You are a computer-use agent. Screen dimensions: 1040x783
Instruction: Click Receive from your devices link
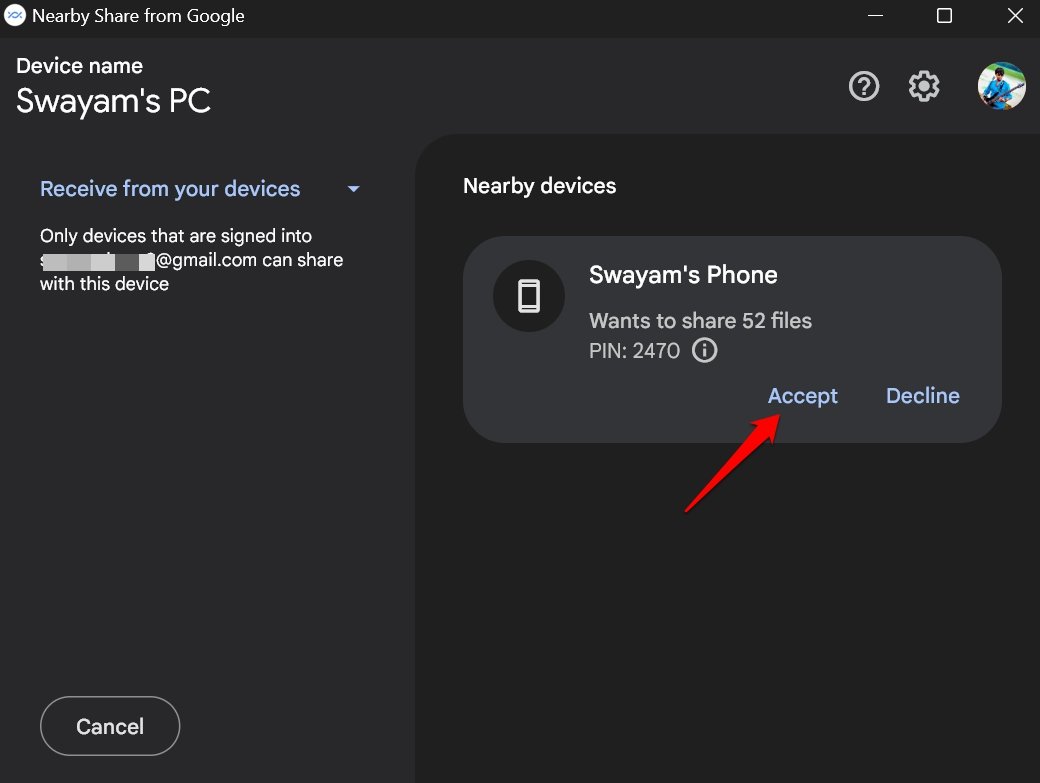(170, 188)
